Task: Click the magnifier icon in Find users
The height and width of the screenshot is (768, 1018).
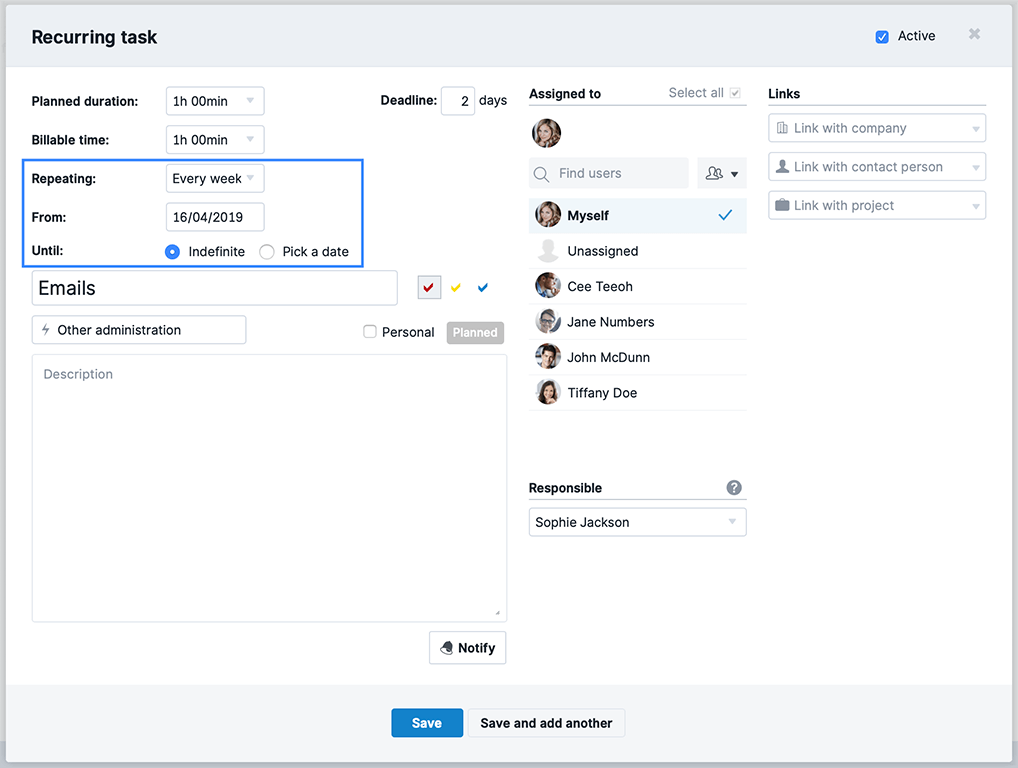Action: tap(541, 174)
